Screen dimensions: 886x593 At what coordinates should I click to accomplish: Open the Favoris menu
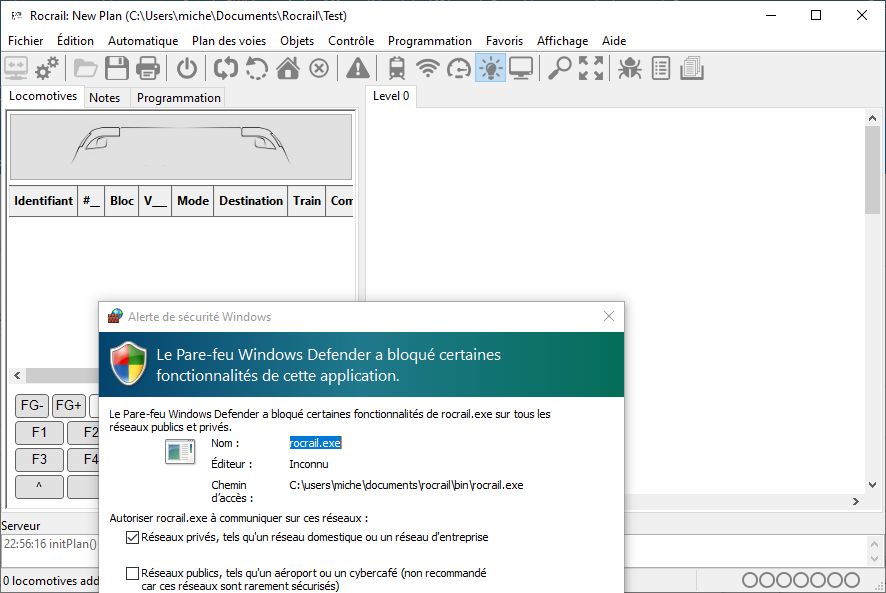pos(504,41)
